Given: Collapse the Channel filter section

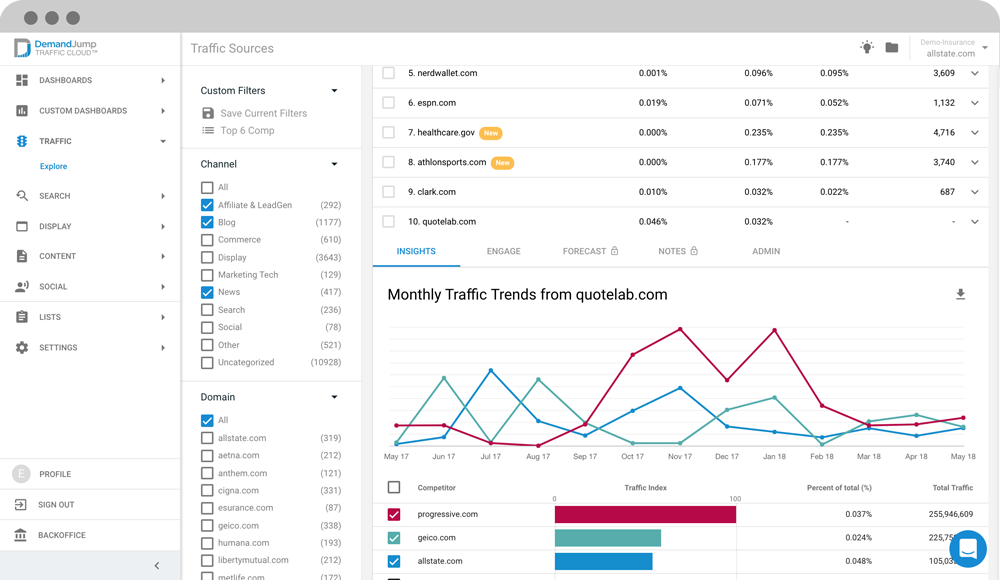Looking at the screenshot, I should coord(334,164).
